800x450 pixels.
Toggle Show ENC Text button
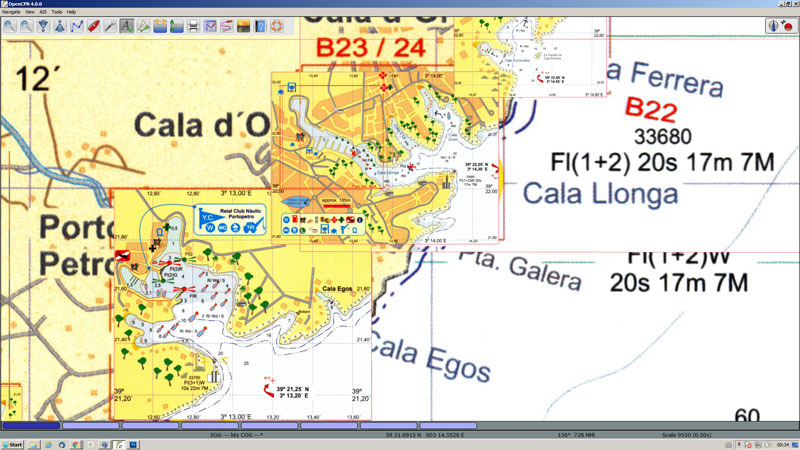[x=128, y=25]
